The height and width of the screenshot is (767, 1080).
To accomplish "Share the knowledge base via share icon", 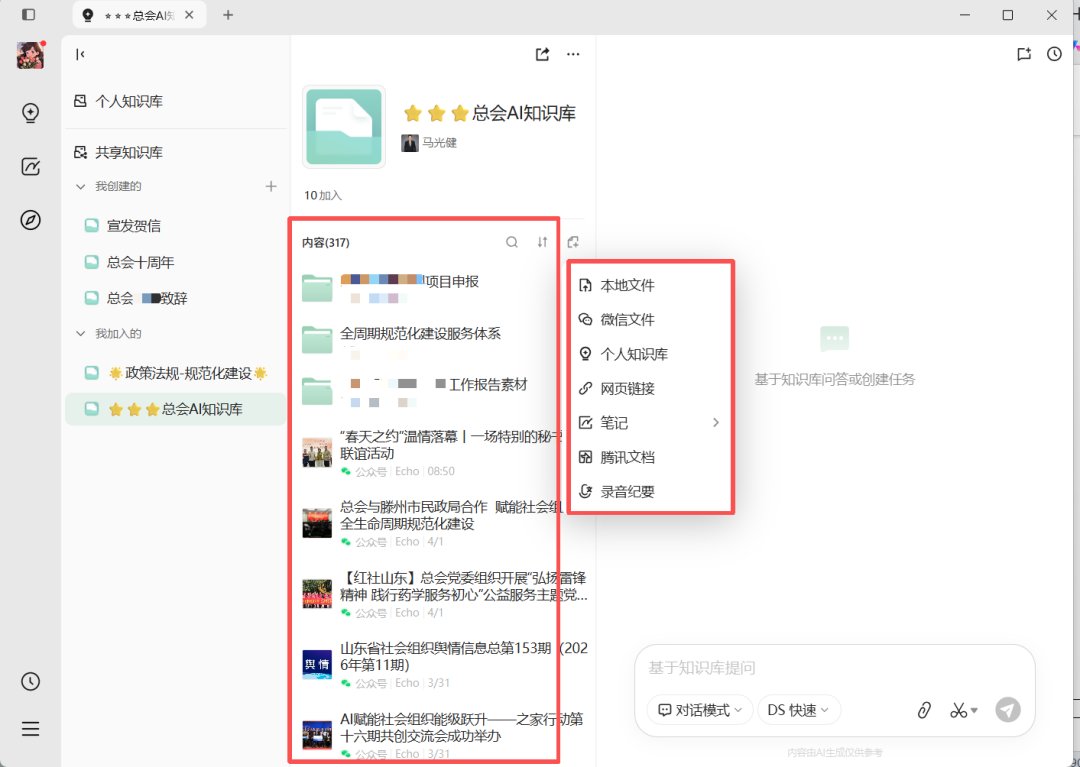I will tap(543, 54).
